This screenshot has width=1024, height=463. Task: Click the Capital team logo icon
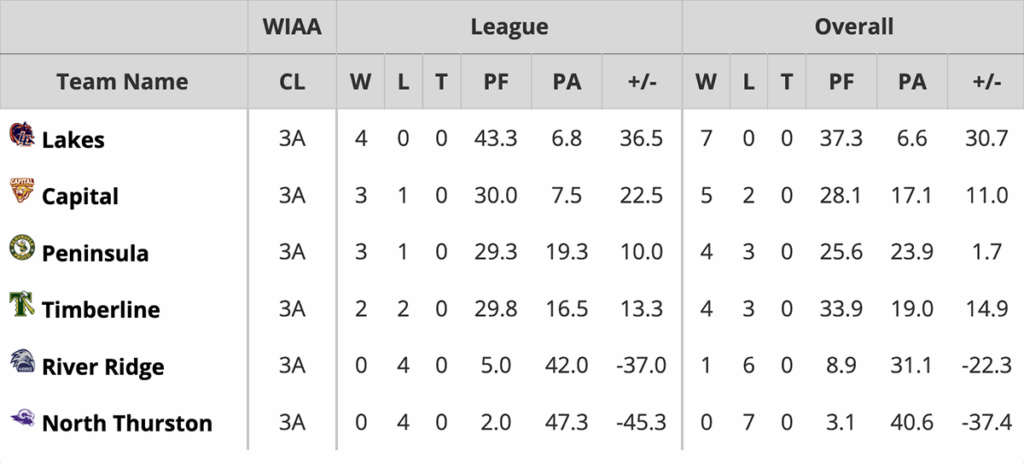[x=22, y=191]
